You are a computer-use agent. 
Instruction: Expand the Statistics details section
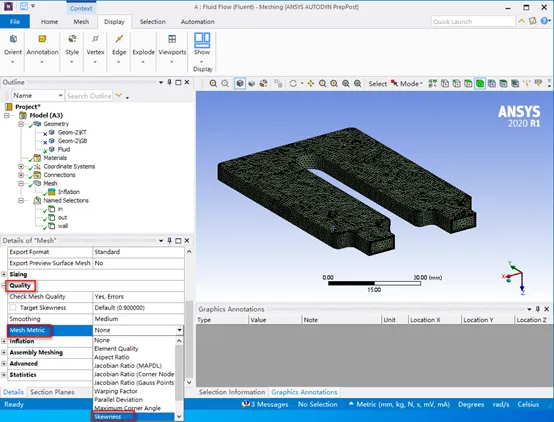(4, 375)
